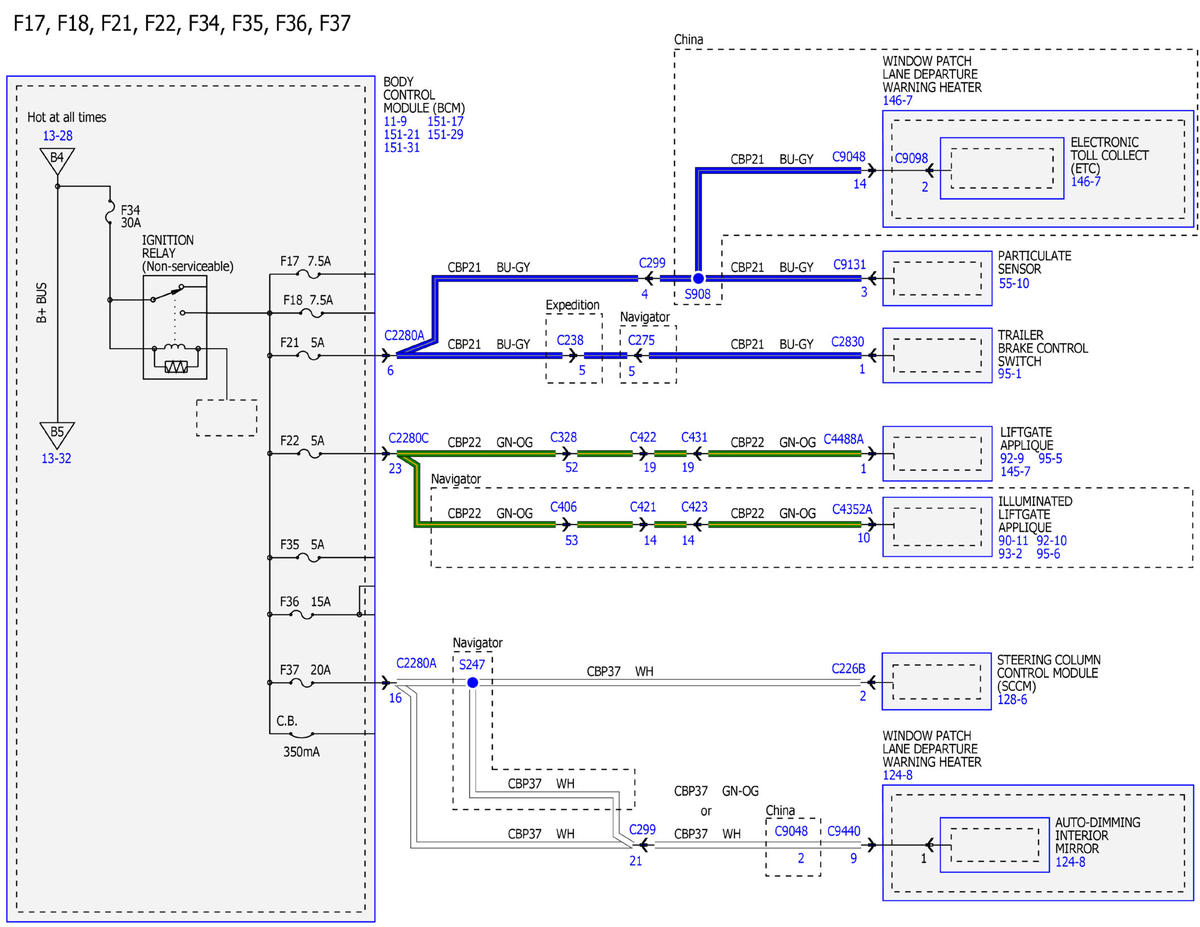Select Expedition connector C238
Viewport: 1200px width, 927px height.
pos(571,340)
